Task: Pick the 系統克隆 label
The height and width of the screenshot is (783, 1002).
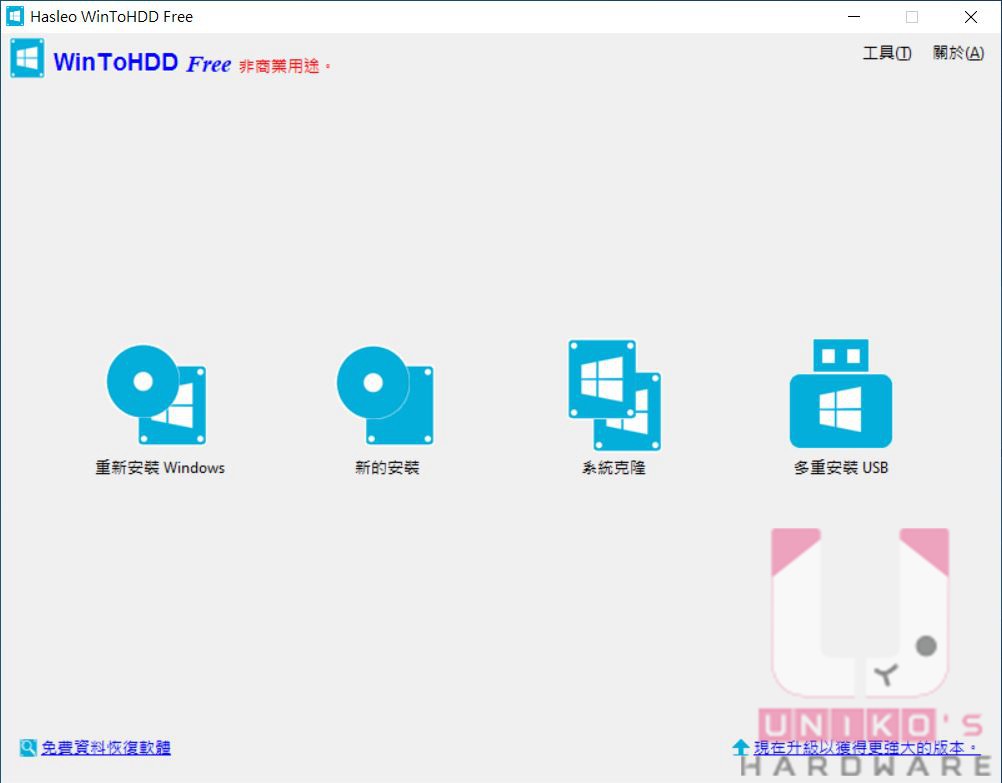Action: 613,468
